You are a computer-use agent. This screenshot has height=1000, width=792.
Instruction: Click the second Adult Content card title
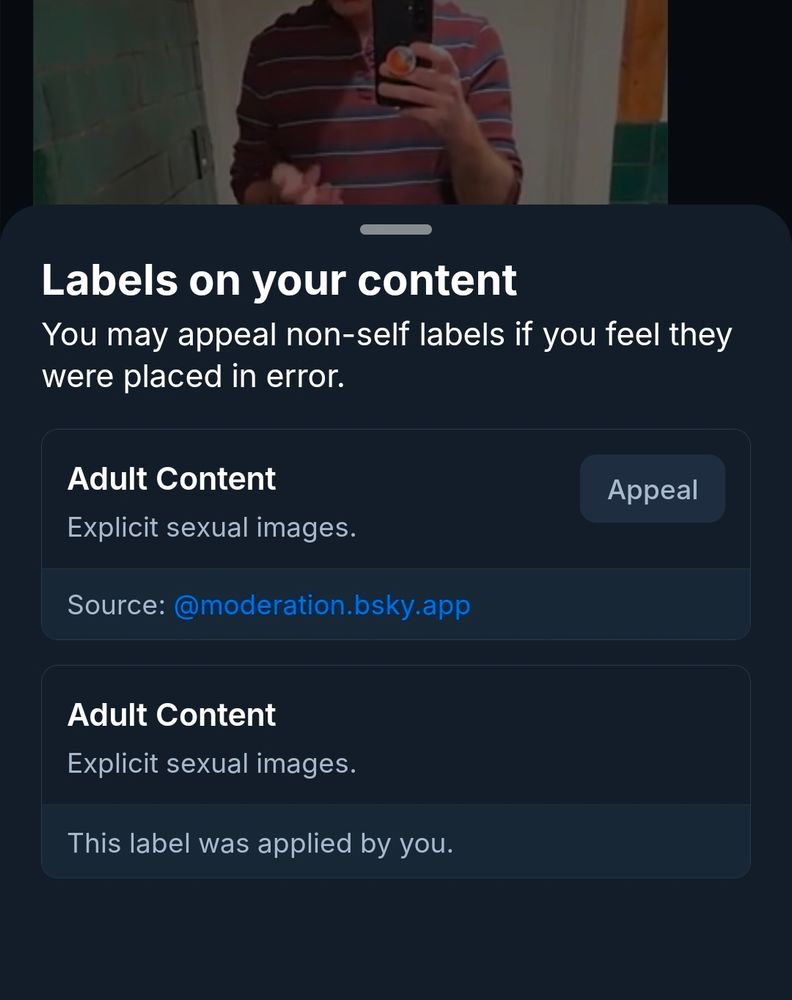171,715
